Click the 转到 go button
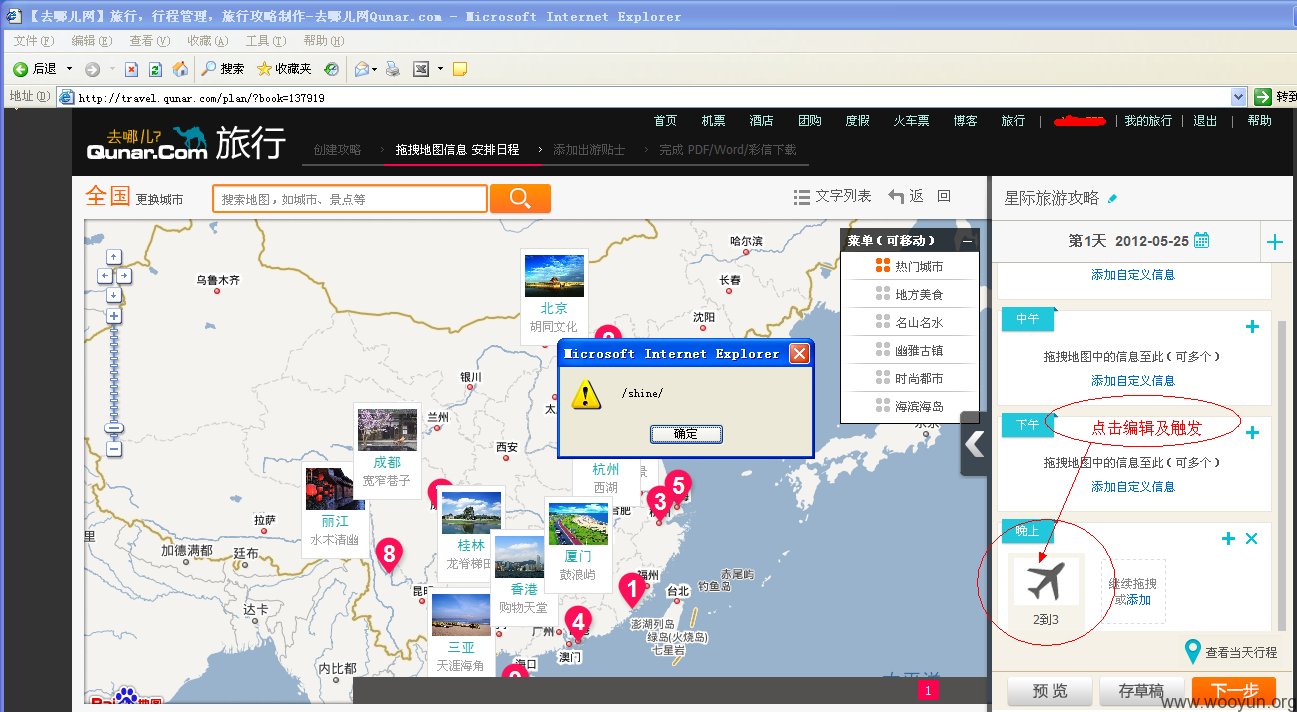 [x=1274, y=97]
